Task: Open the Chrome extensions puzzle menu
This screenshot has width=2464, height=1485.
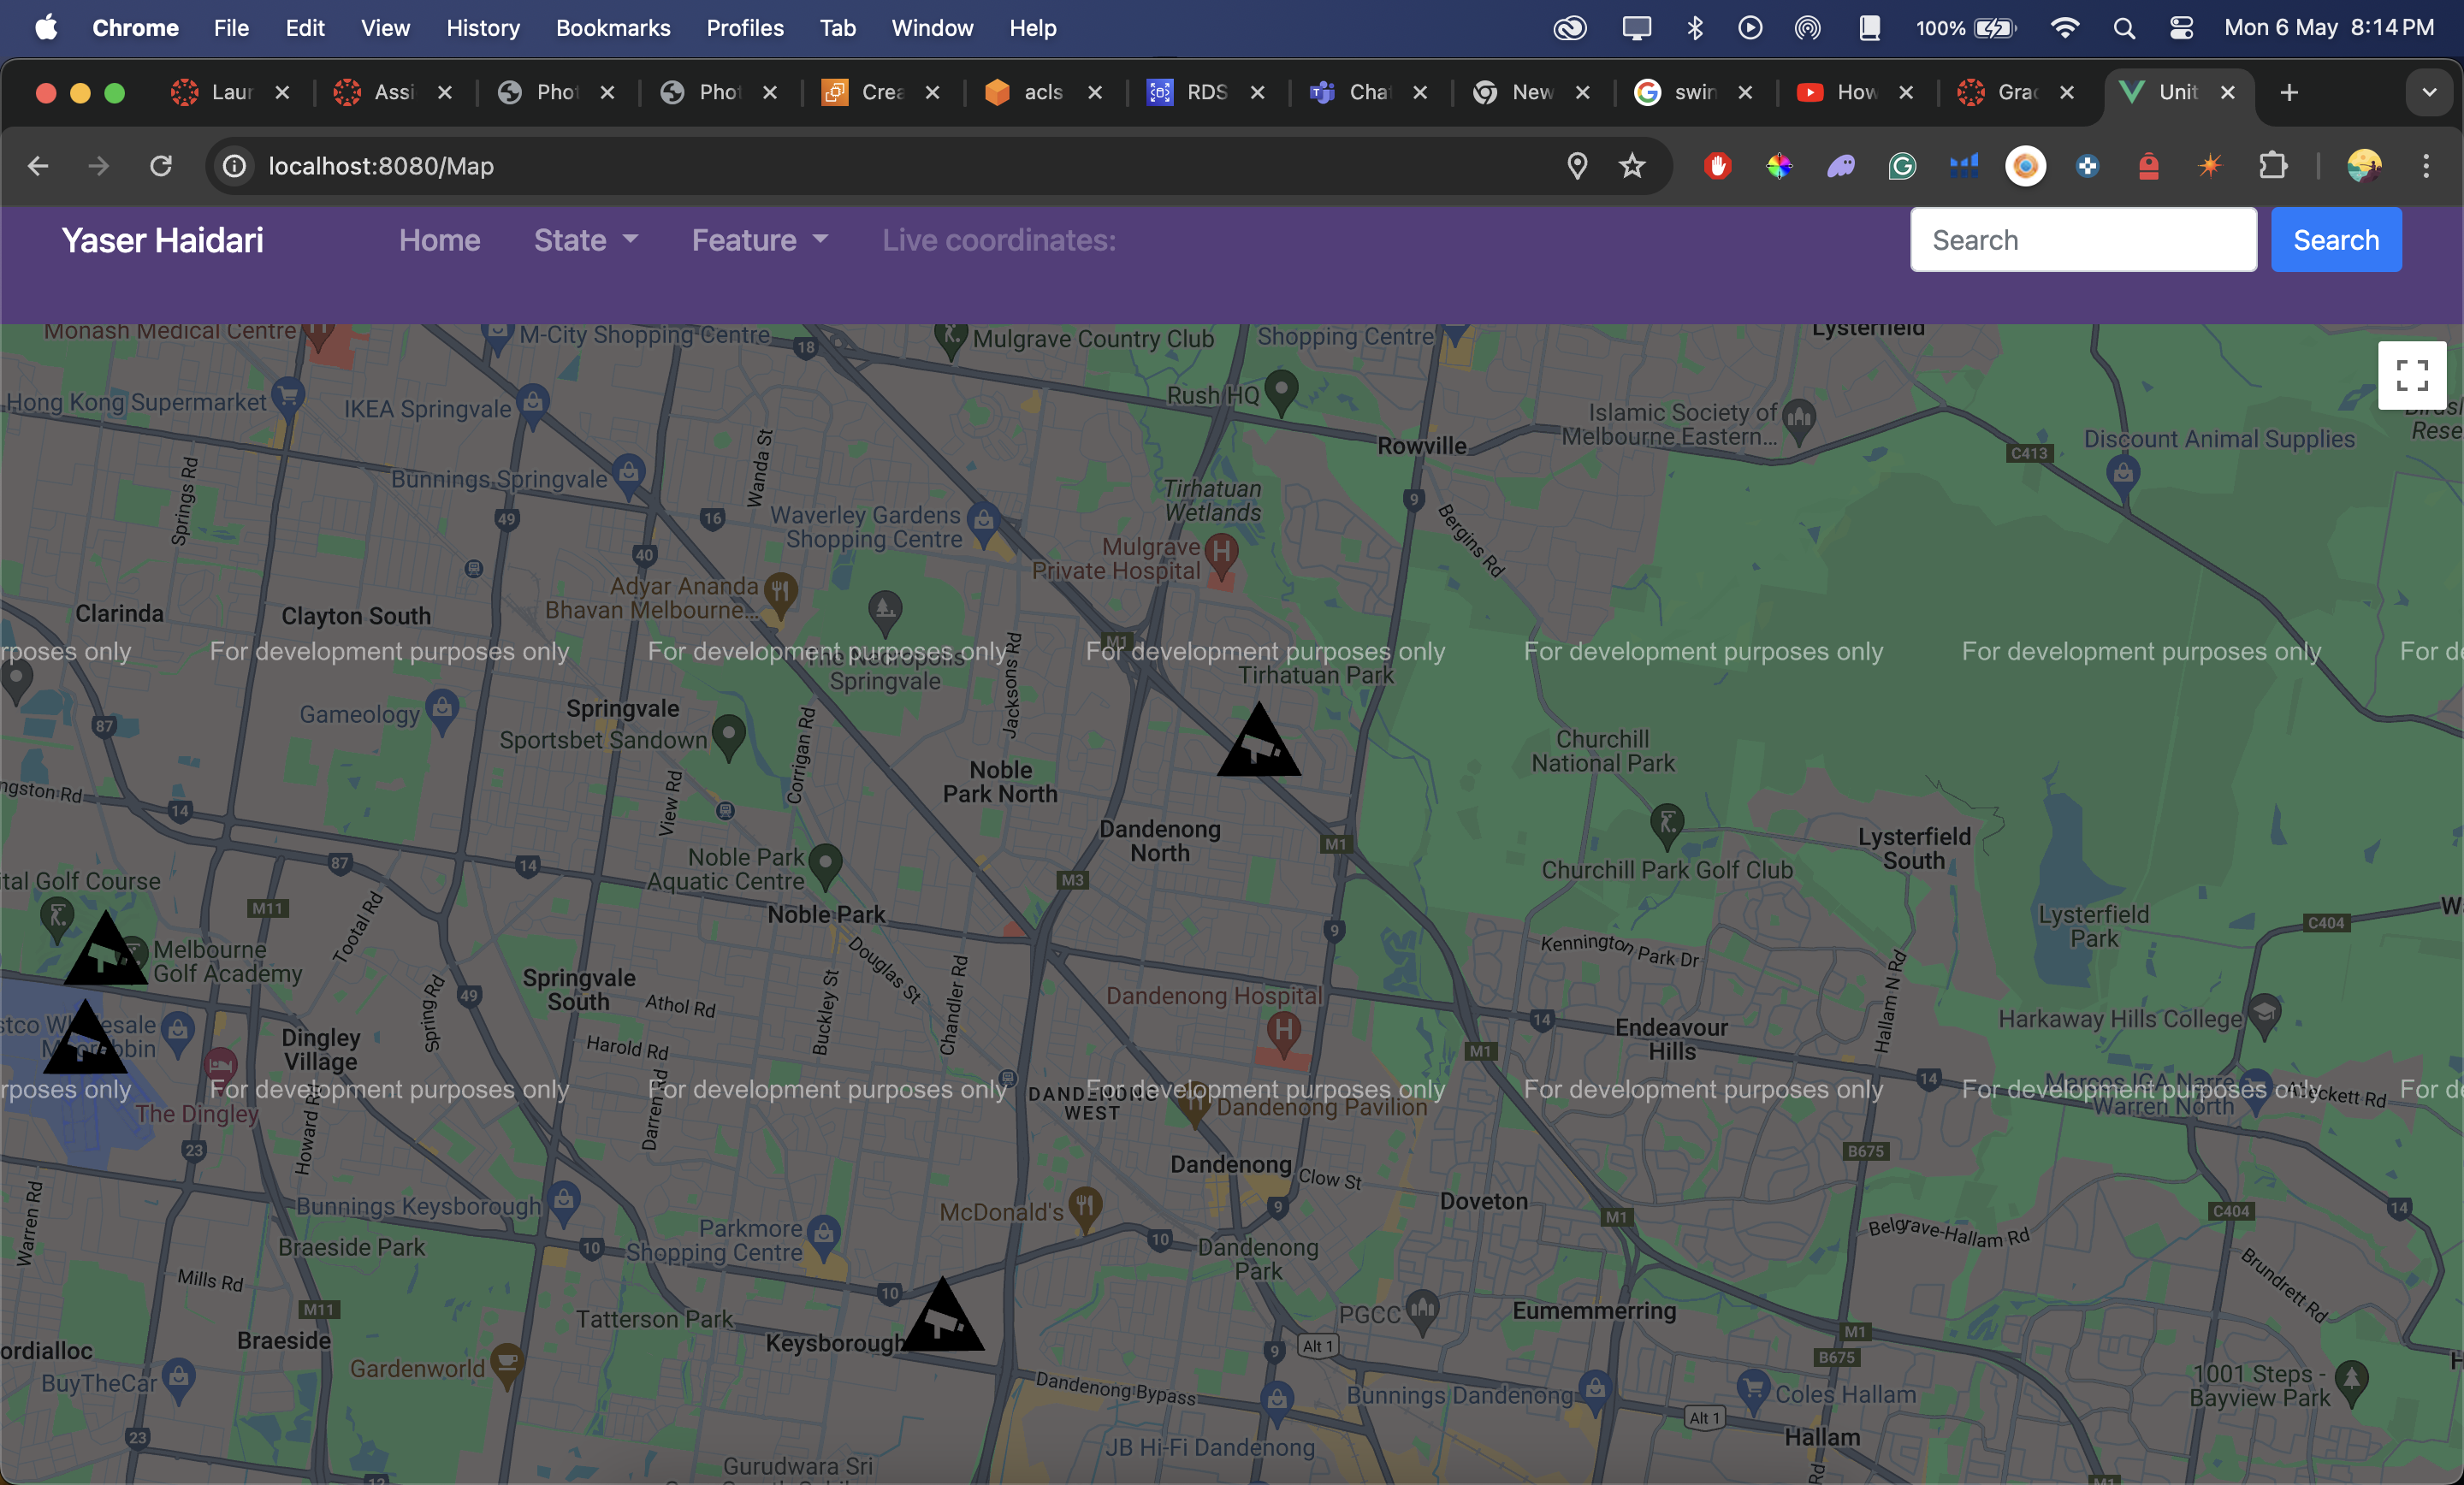Action: 2273,166
